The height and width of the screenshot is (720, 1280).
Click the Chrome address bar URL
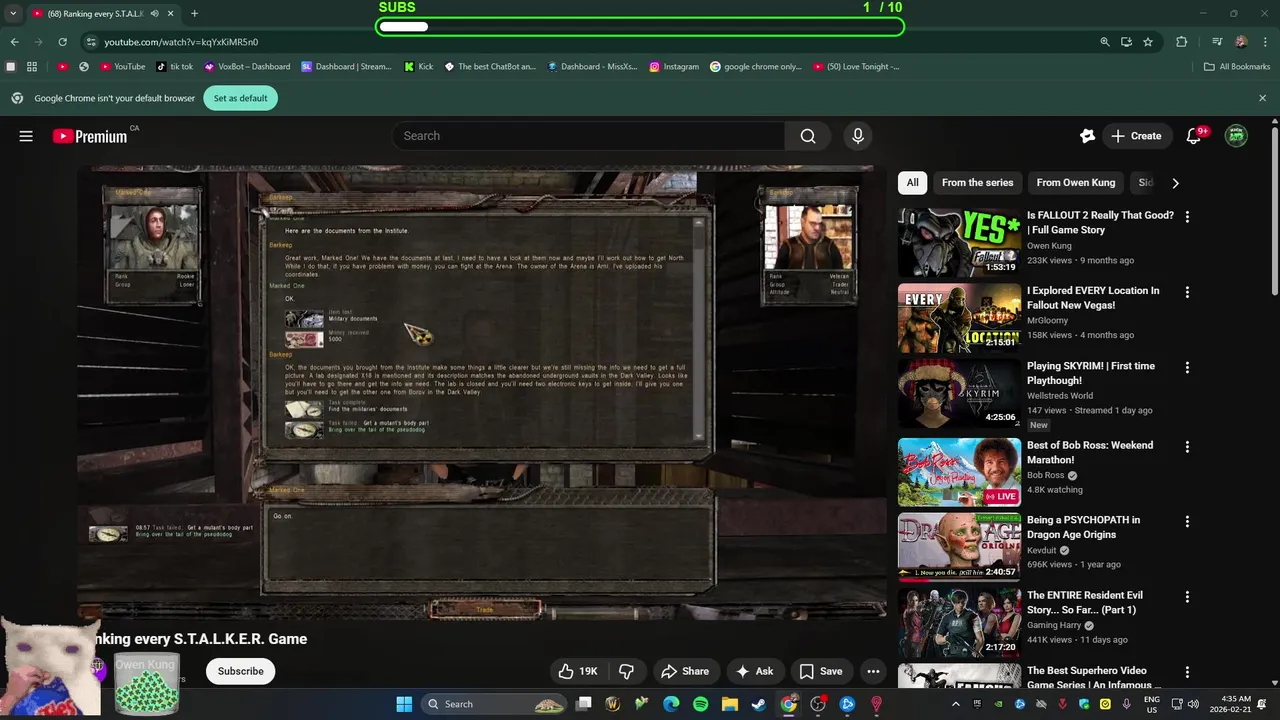click(x=181, y=42)
